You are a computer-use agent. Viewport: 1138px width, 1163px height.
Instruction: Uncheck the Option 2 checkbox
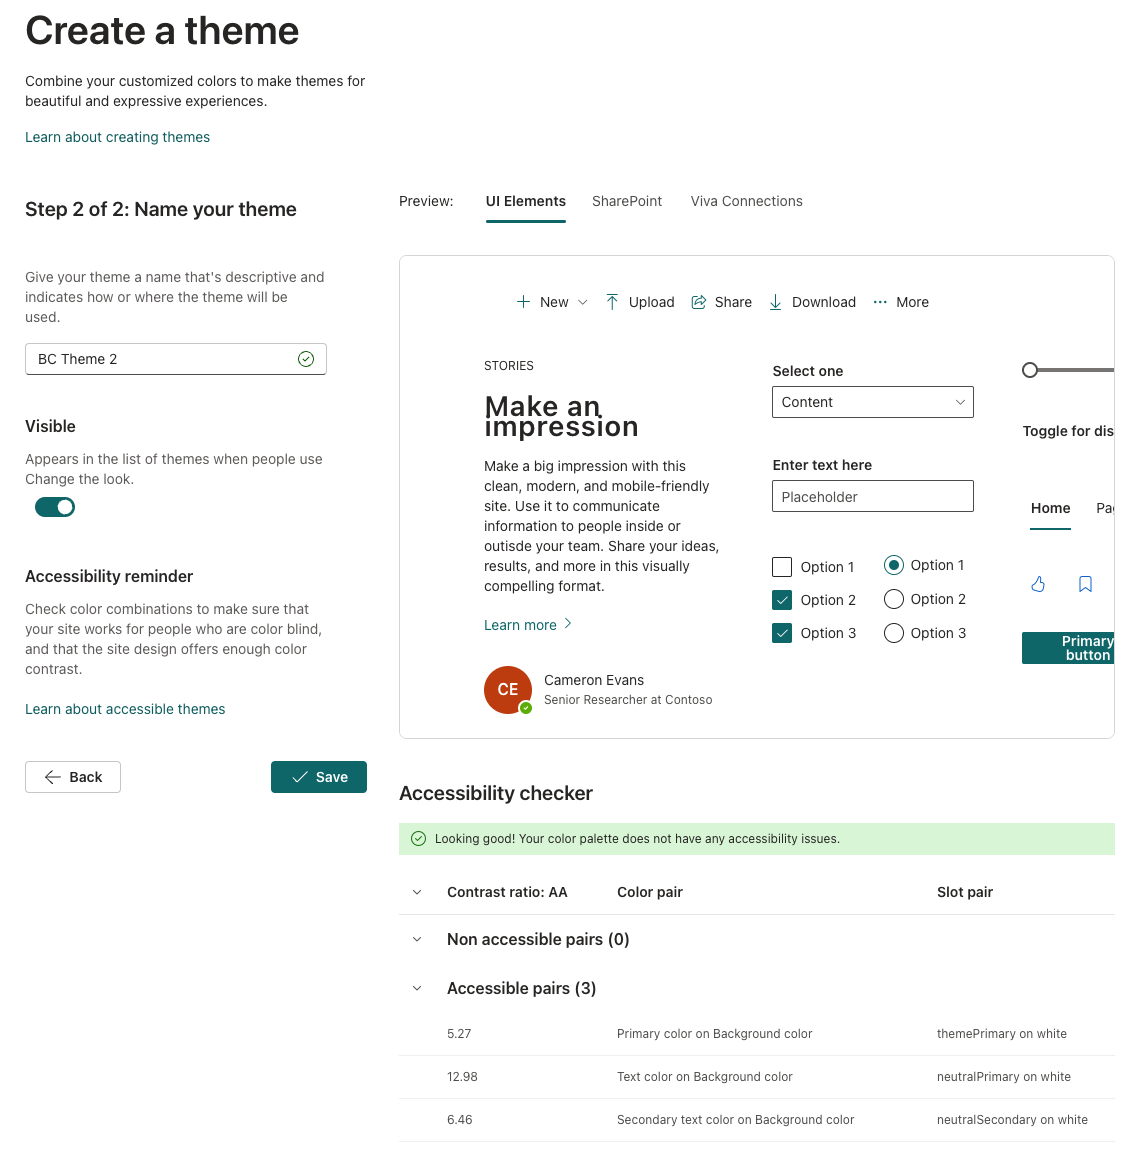click(x=782, y=599)
